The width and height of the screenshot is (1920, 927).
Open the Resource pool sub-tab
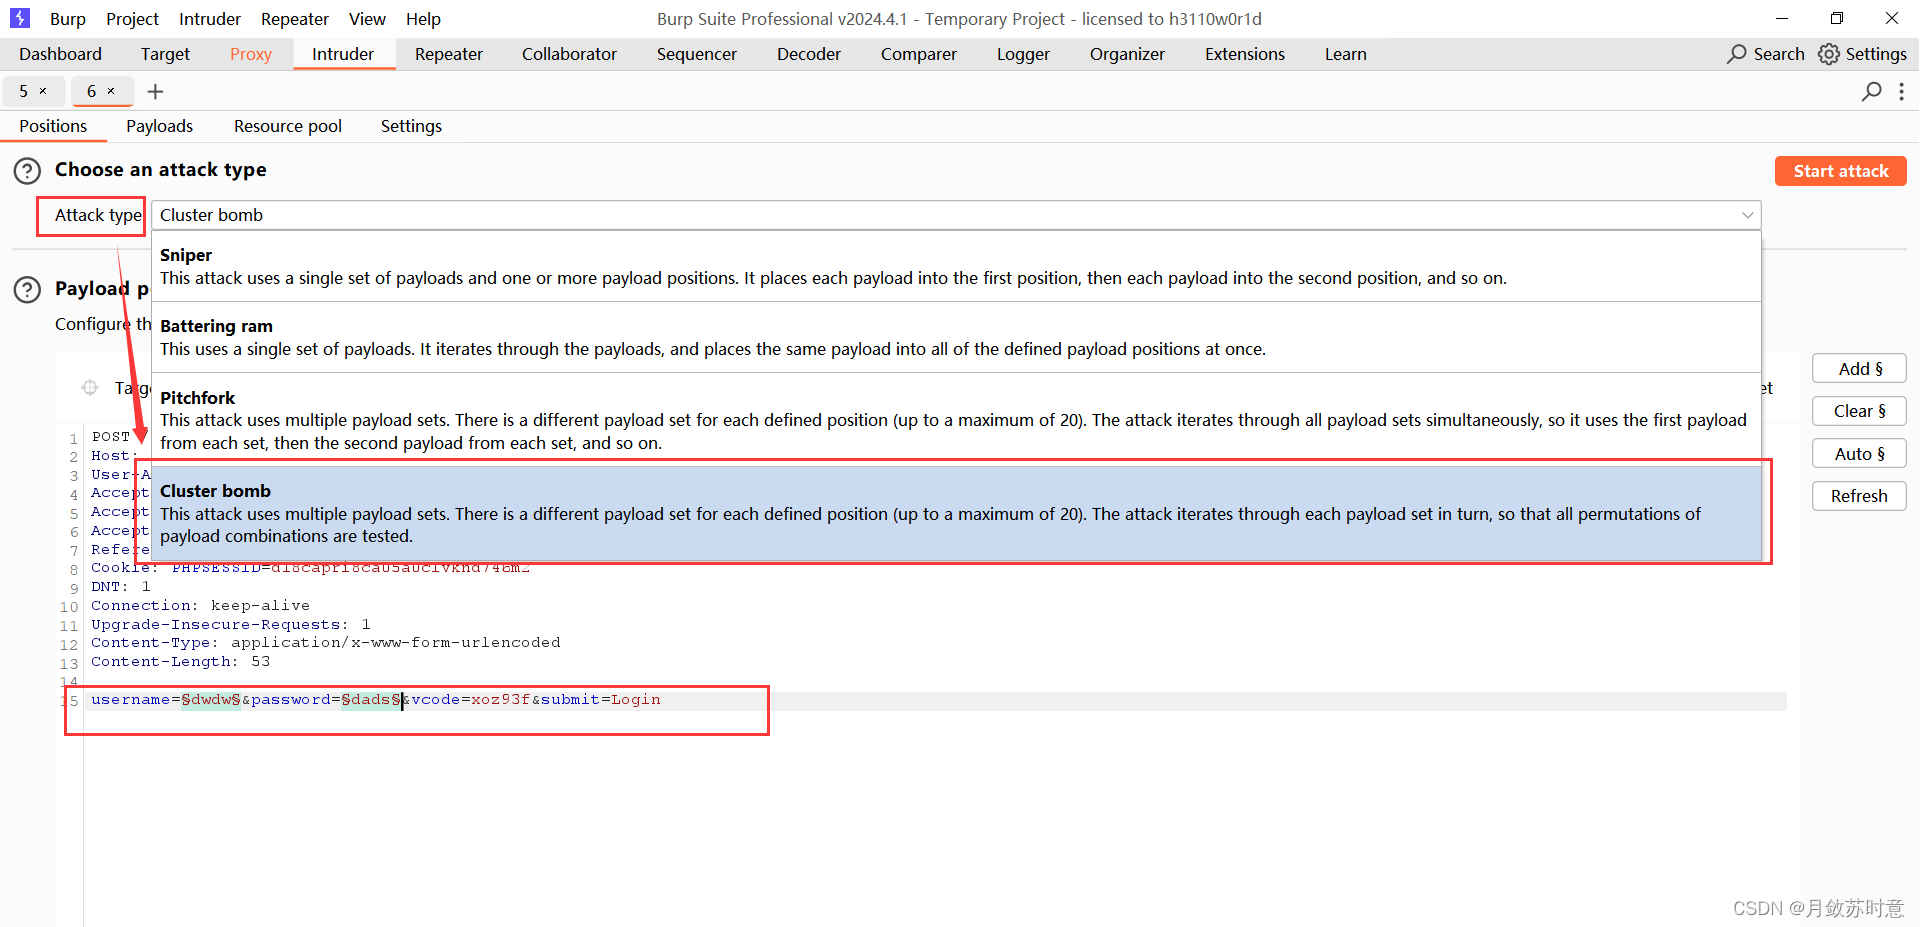[x=288, y=126]
